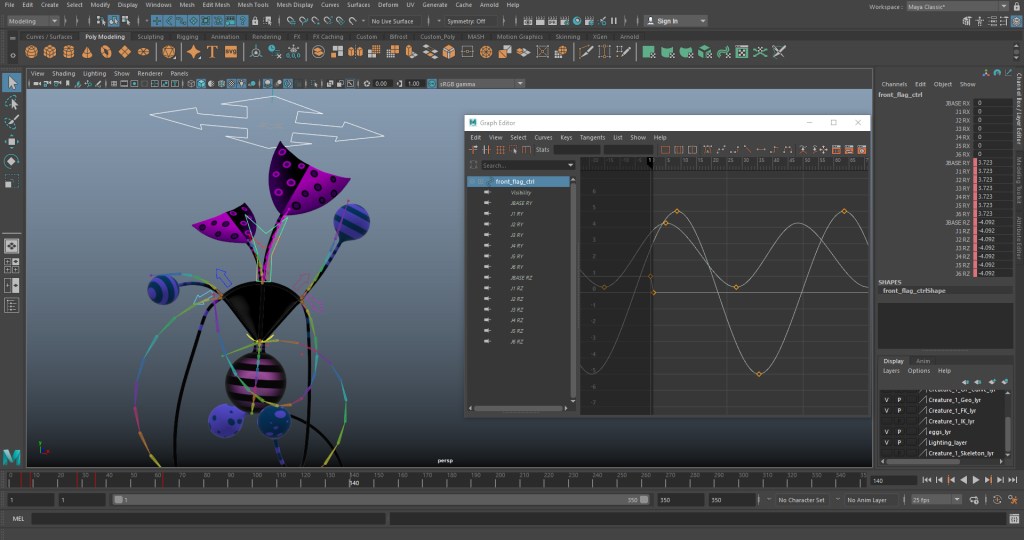Open the Anim tab in layer editor
The image size is (1024, 540).
pyautogui.click(x=923, y=361)
